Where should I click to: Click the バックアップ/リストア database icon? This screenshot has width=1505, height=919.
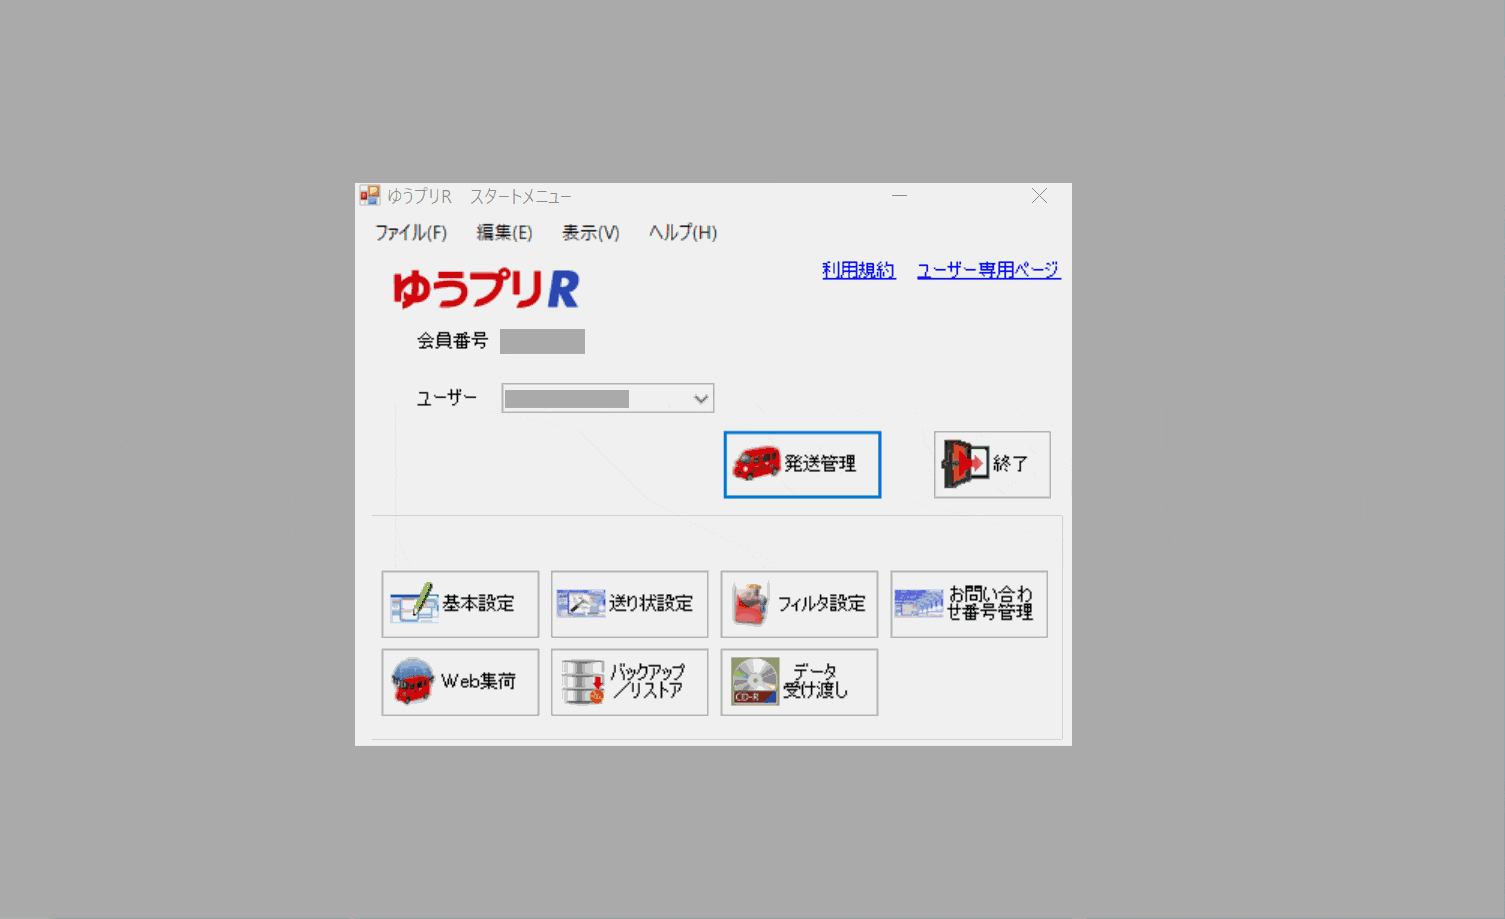[582, 682]
